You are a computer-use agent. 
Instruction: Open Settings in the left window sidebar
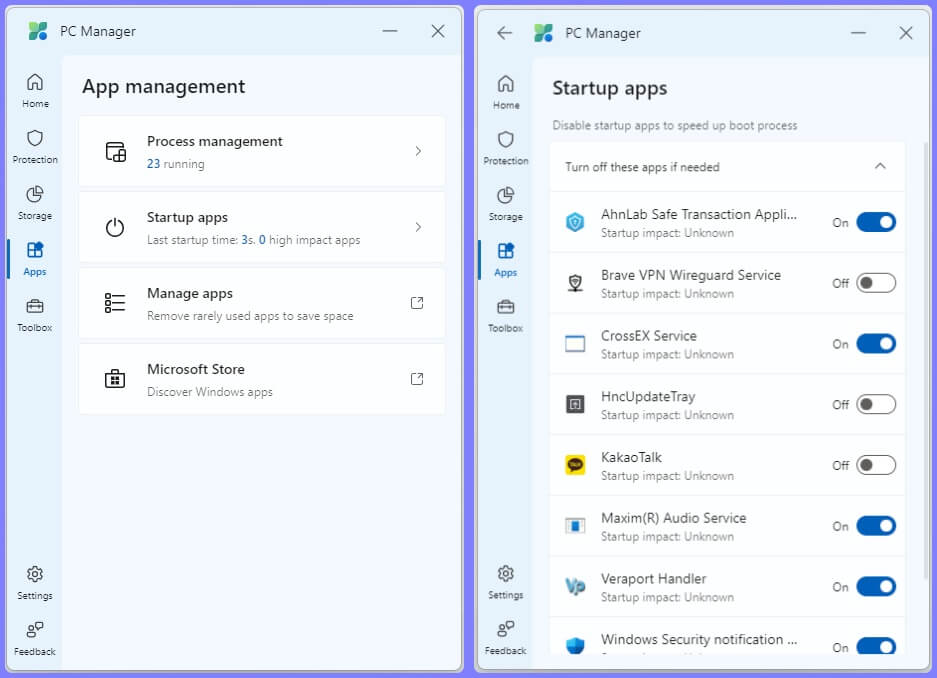tap(35, 582)
